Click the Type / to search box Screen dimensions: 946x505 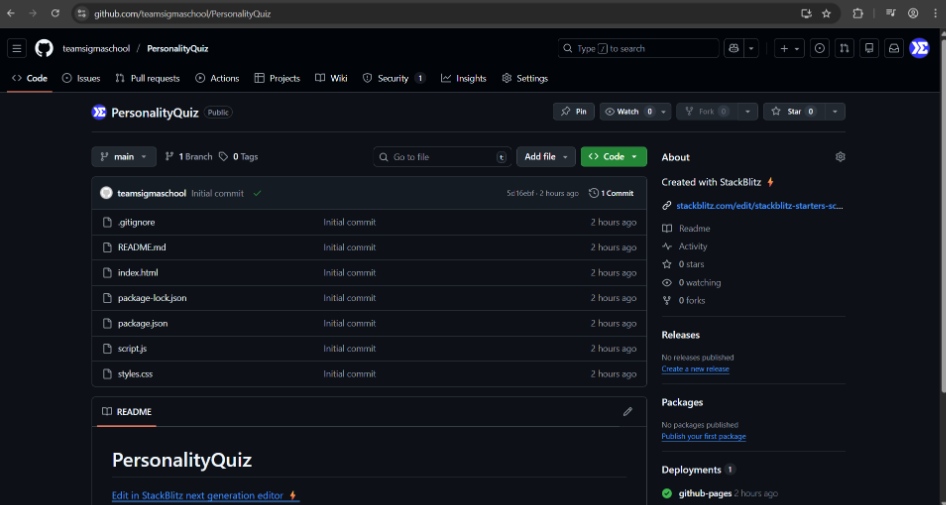pyautogui.click(x=638, y=48)
